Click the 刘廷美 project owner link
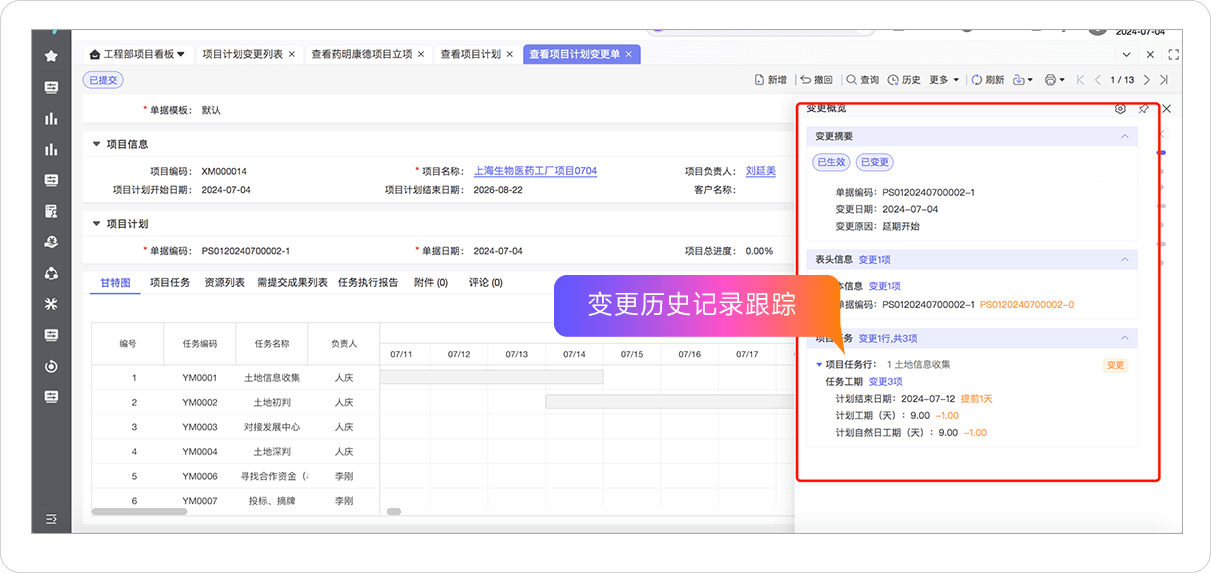This screenshot has width=1211, height=573. [760, 171]
